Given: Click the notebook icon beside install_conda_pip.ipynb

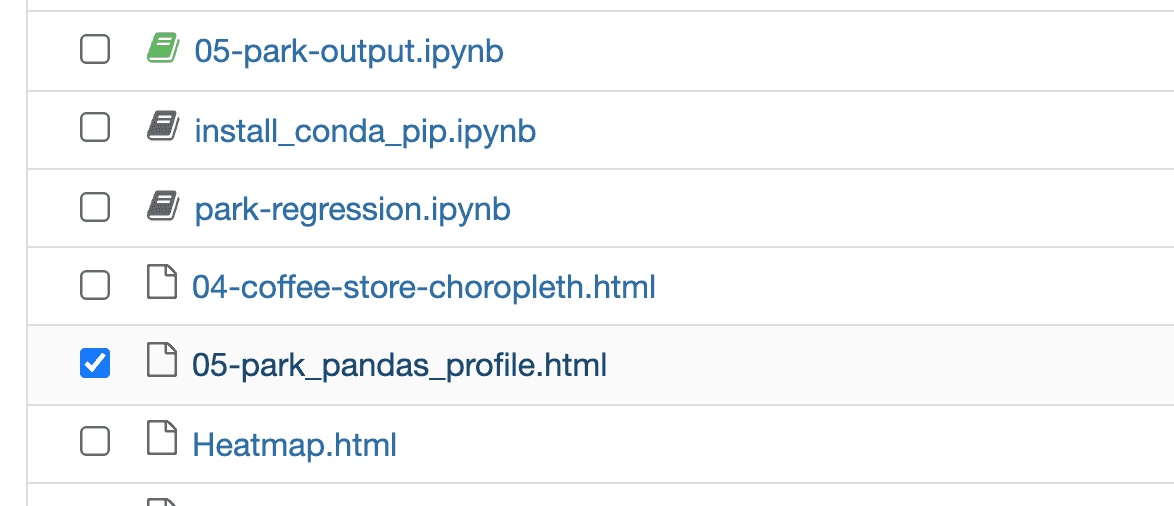Looking at the screenshot, I should click(x=162, y=127).
